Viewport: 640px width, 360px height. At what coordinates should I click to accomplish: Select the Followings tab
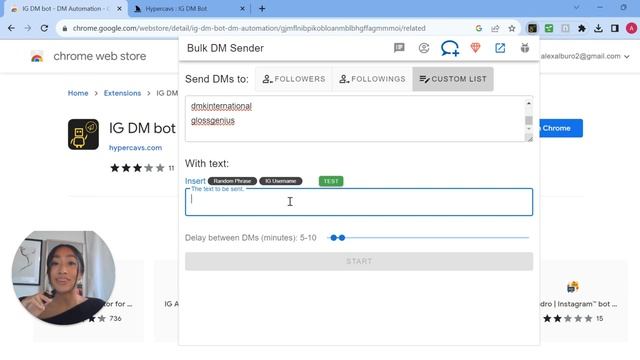pyautogui.click(x=372, y=79)
